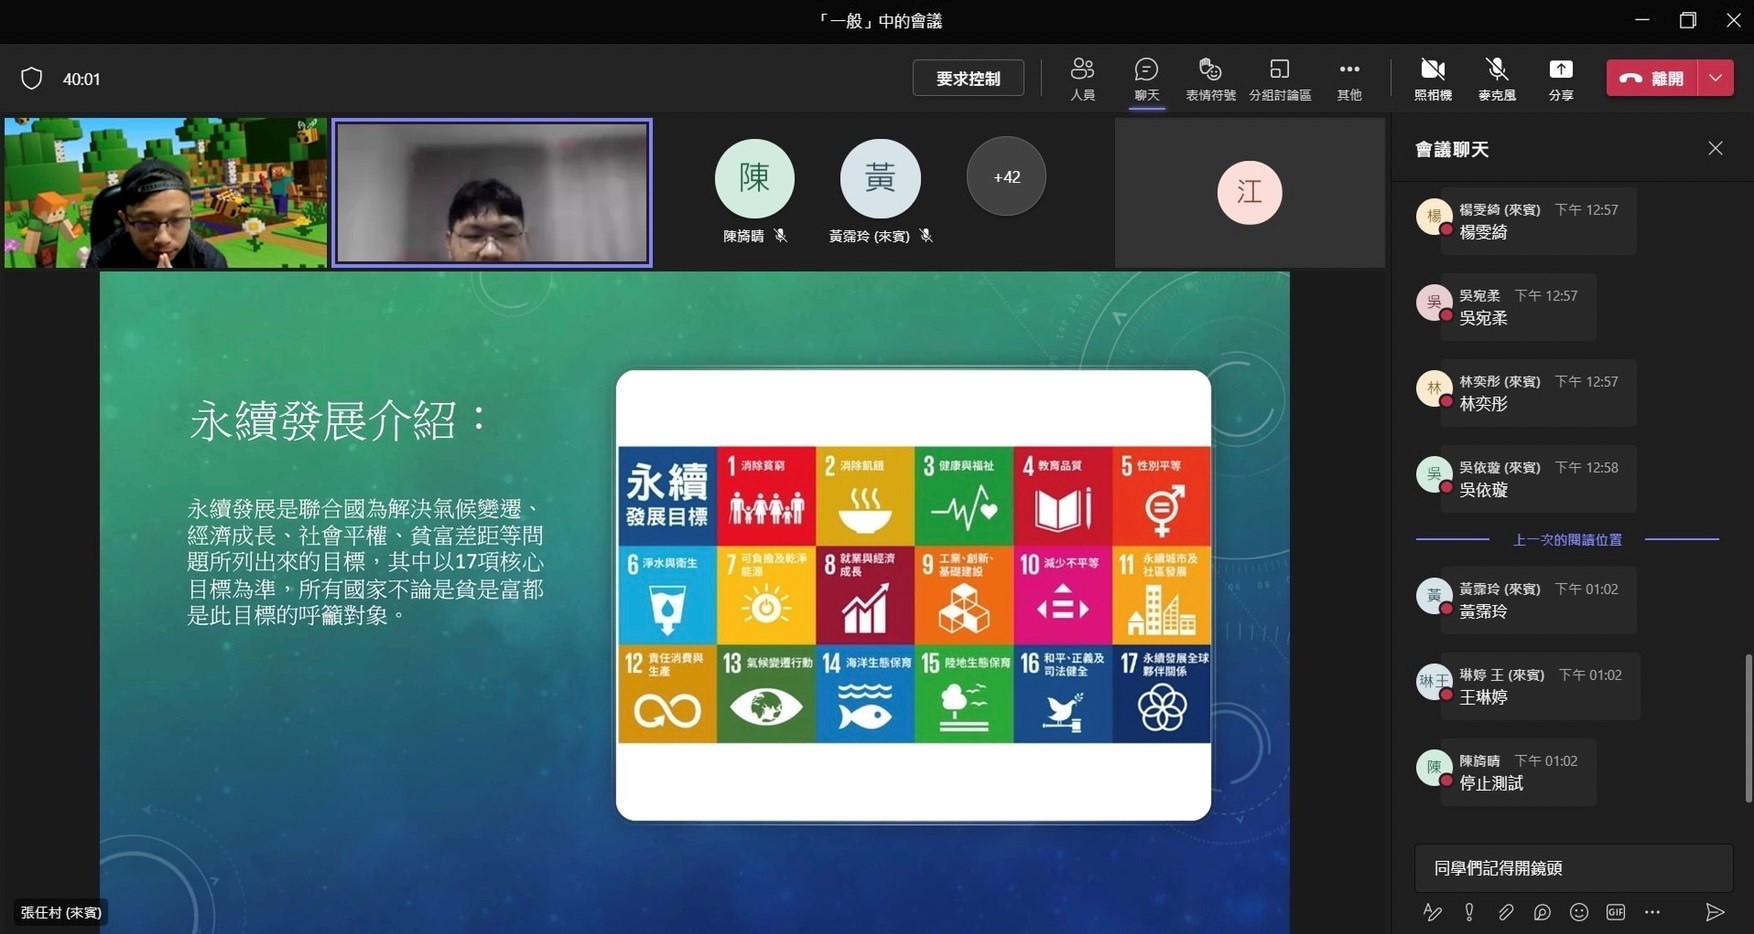The height and width of the screenshot is (934, 1754).
Task: Click the Request control (要求控制) button
Action: coord(968,78)
